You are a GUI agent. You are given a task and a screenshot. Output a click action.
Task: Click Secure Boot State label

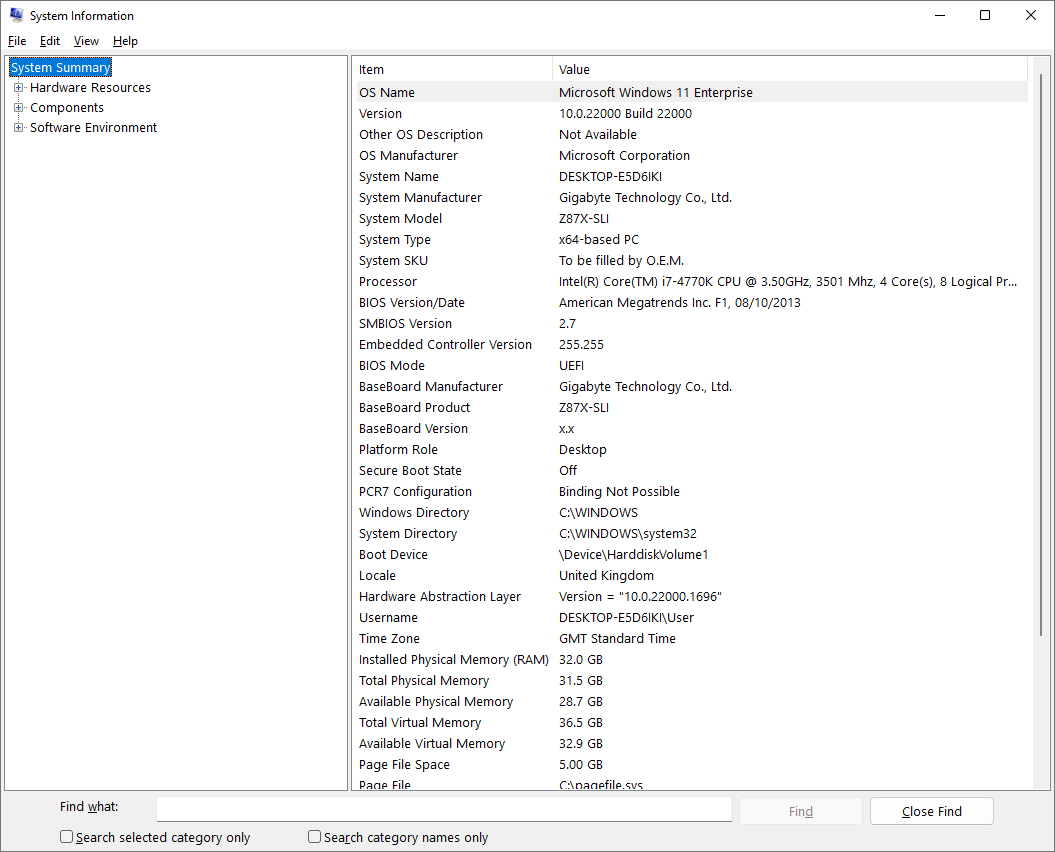coord(410,470)
